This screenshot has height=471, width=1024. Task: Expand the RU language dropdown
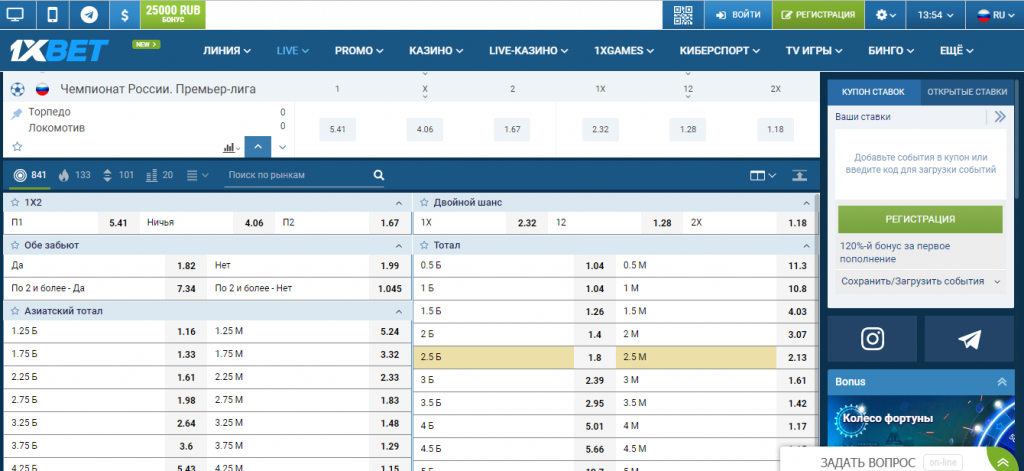click(990, 15)
